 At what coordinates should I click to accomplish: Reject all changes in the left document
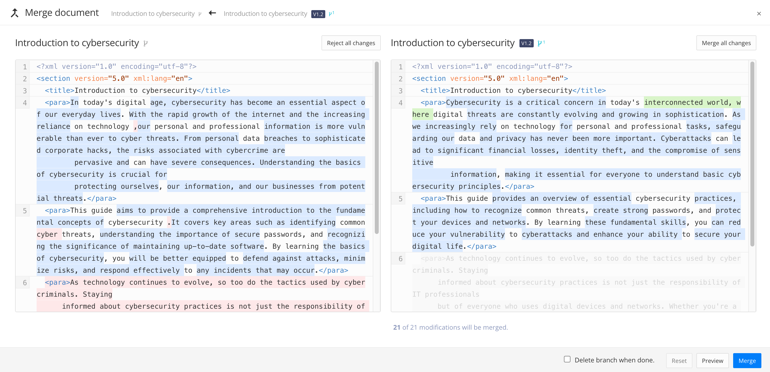pos(351,43)
